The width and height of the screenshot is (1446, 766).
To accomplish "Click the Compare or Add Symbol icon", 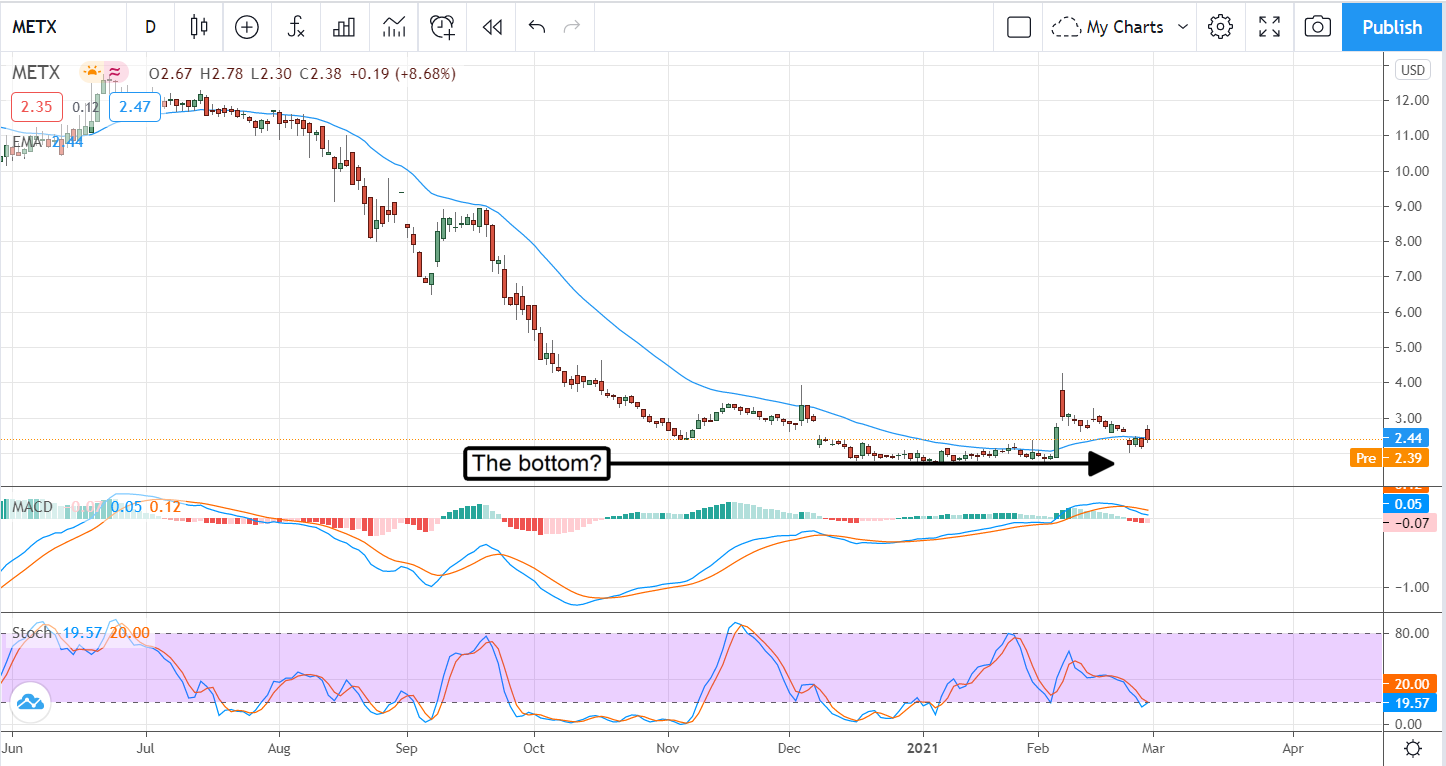I will pyautogui.click(x=246, y=27).
